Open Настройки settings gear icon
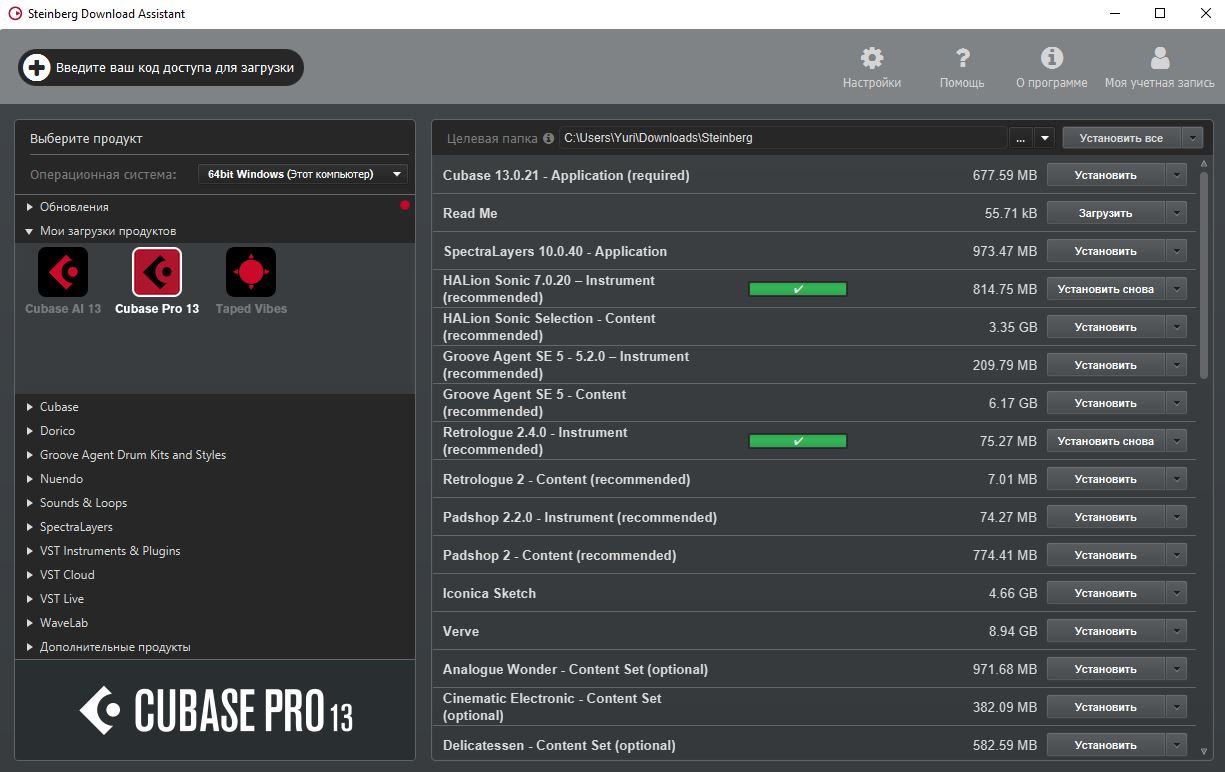 pyautogui.click(x=872, y=57)
